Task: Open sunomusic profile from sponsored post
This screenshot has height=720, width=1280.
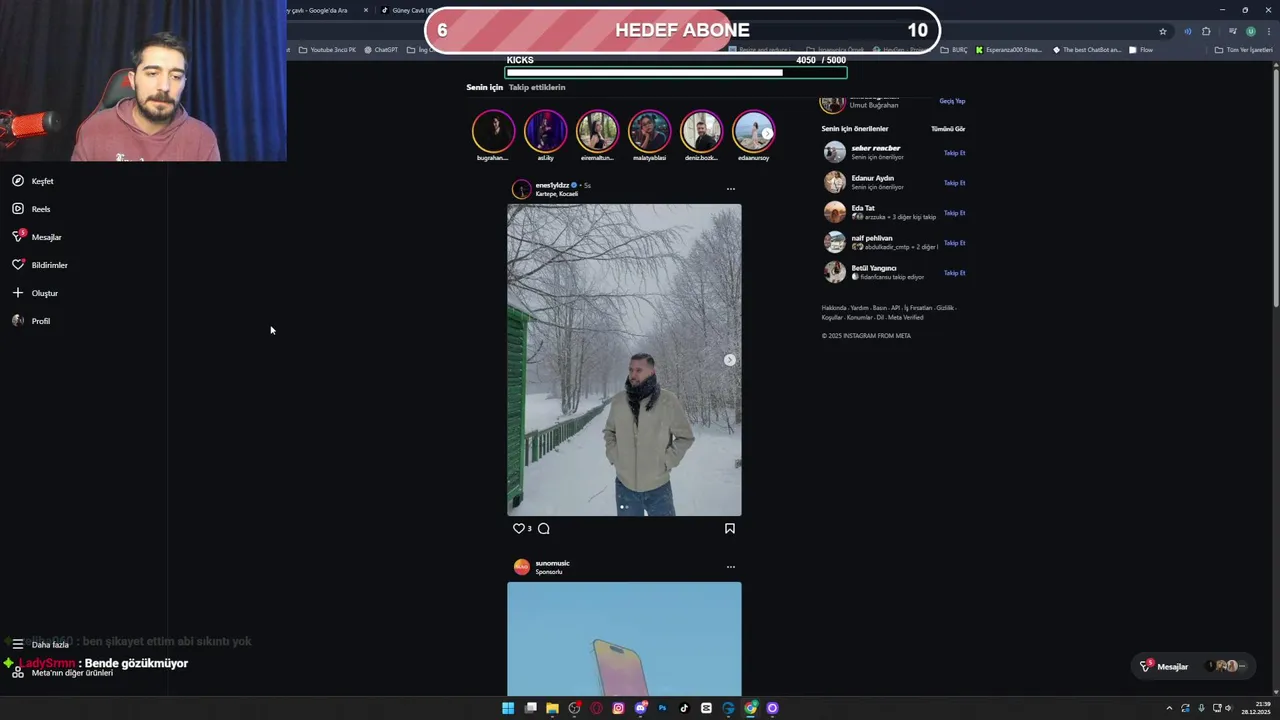Action: [552, 563]
